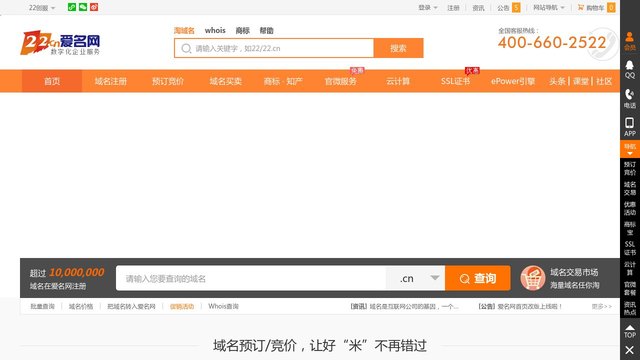Image resolution: width=640 pixels, height=360 pixels.
Task: Click the 域名交易市场 basket icon
Action: 533,278
